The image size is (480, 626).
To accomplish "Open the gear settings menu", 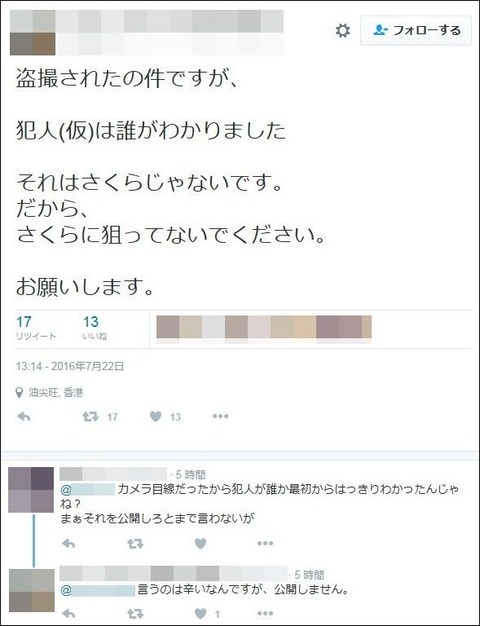I will pos(342,31).
